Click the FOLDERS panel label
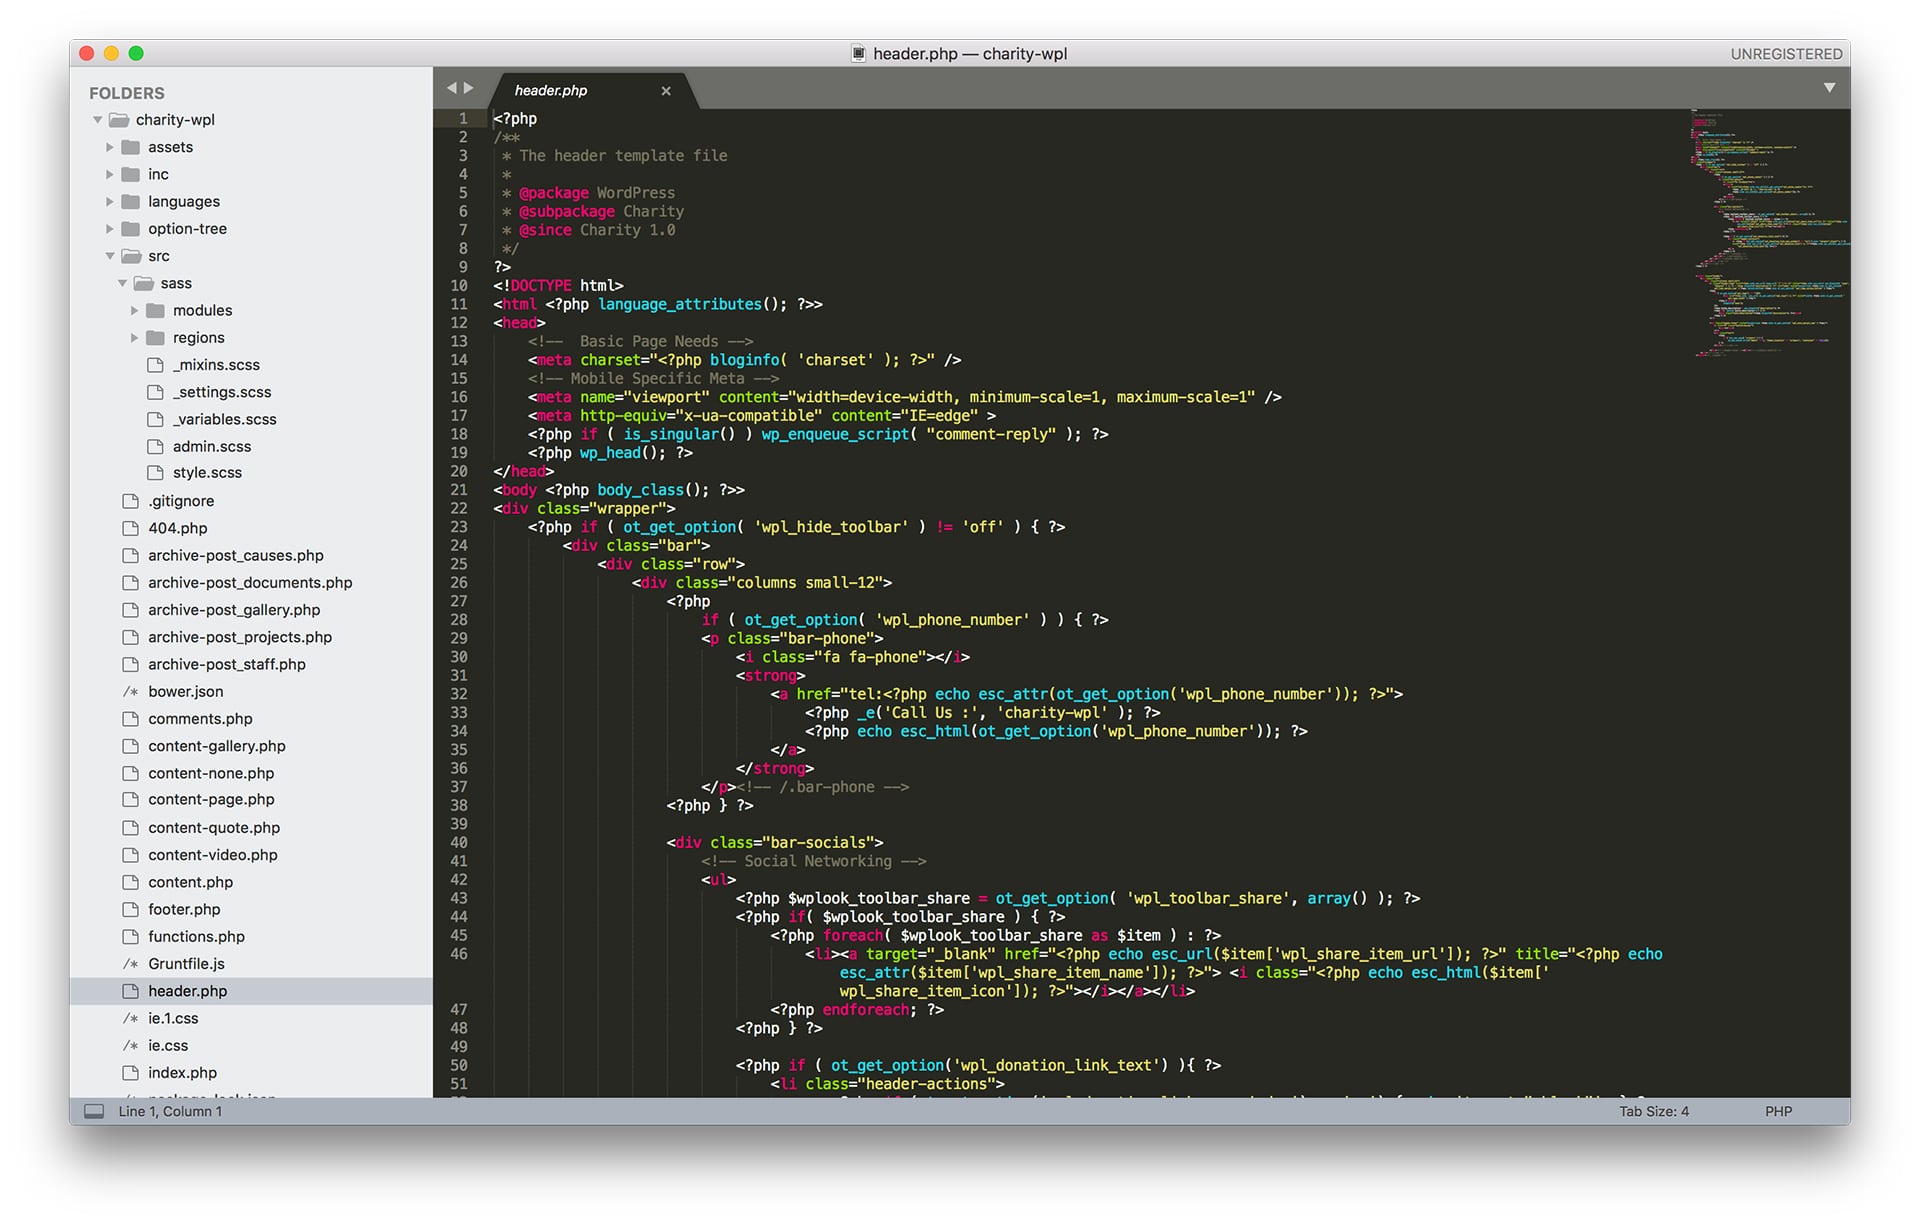1920x1224 pixels. pos(132,91)
